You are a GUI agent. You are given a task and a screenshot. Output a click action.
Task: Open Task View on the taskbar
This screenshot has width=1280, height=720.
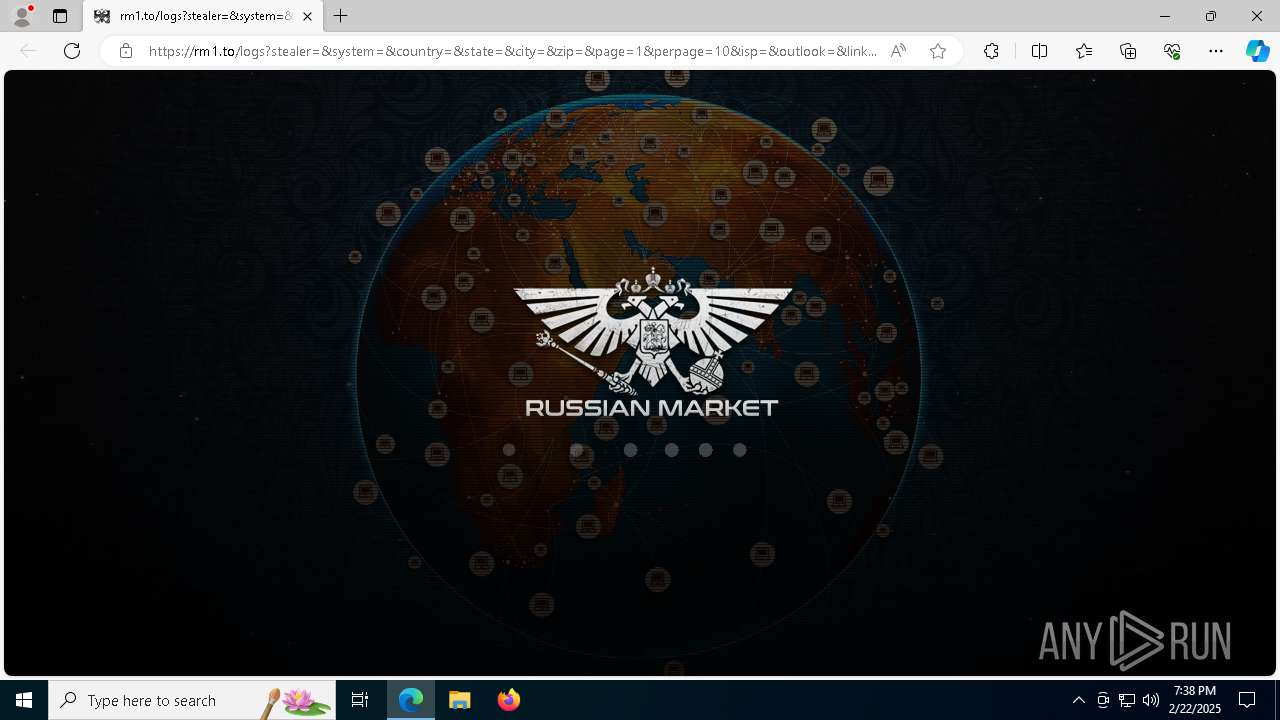point(360,700)
